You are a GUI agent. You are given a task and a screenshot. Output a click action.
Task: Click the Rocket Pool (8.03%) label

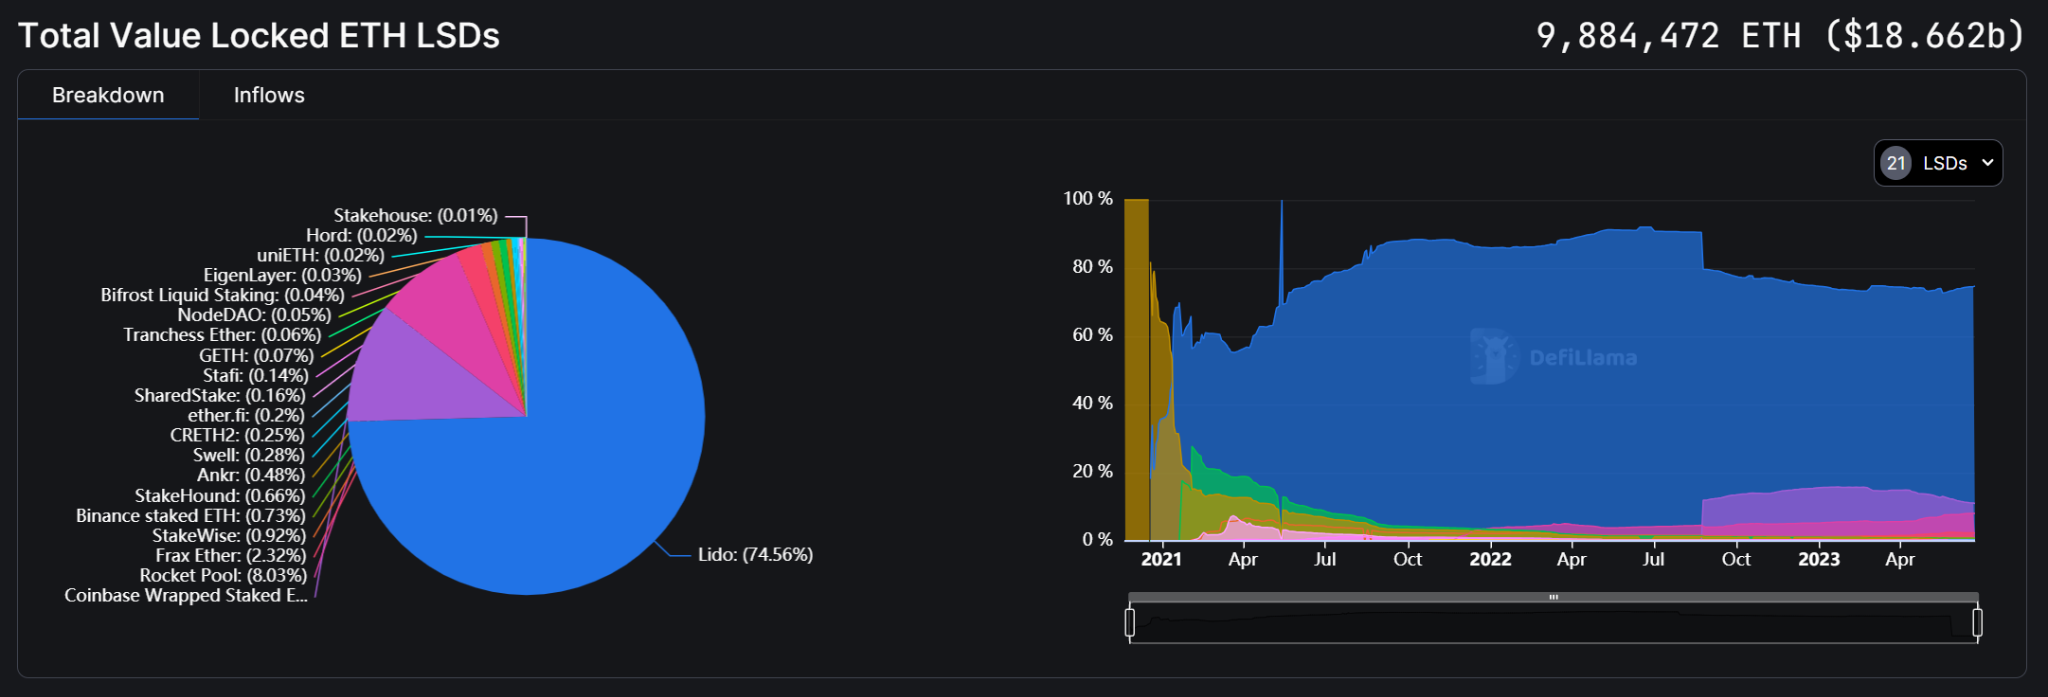coord(223,575)
